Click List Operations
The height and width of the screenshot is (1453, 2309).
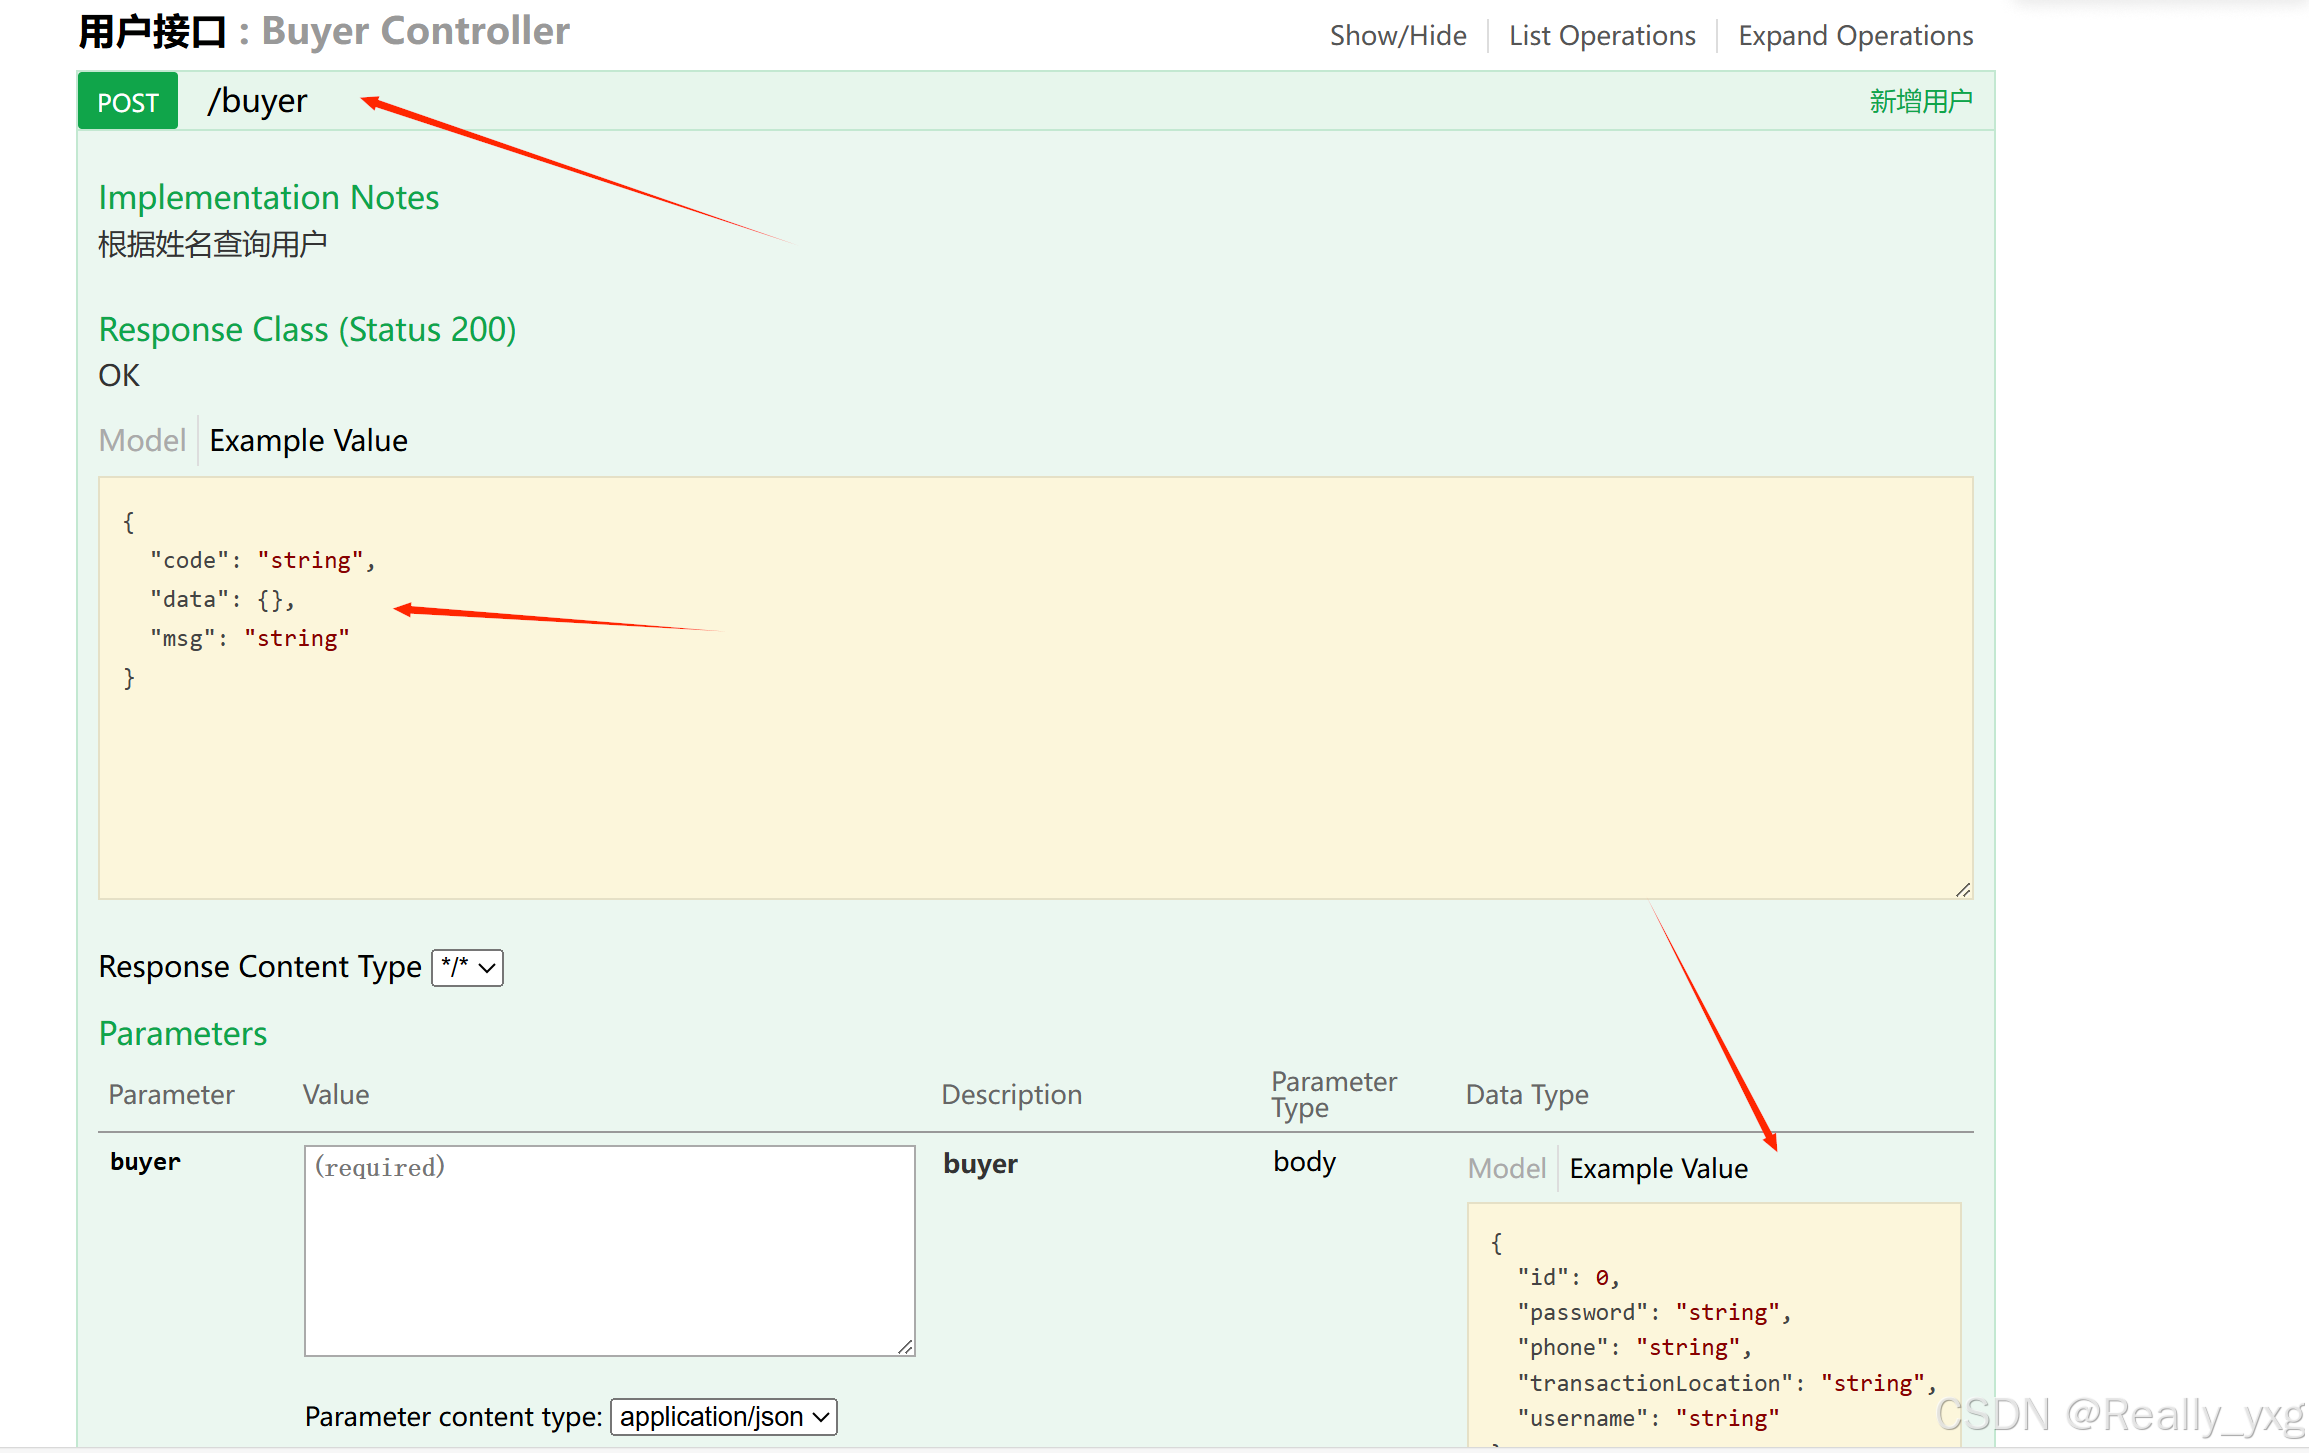pos(1602,35)
